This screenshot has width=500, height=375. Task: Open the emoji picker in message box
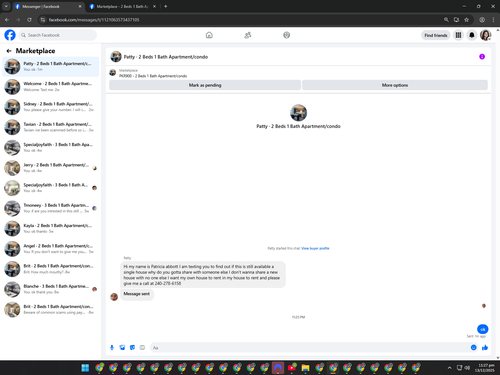pyautogui.click(x=474, y=348)
